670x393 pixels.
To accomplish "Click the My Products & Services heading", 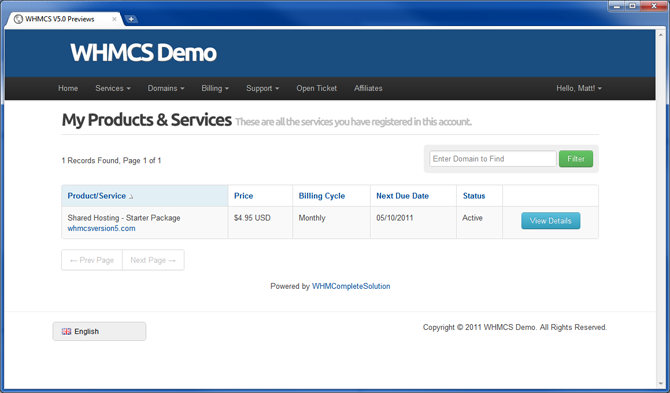I will click(147, 120).
